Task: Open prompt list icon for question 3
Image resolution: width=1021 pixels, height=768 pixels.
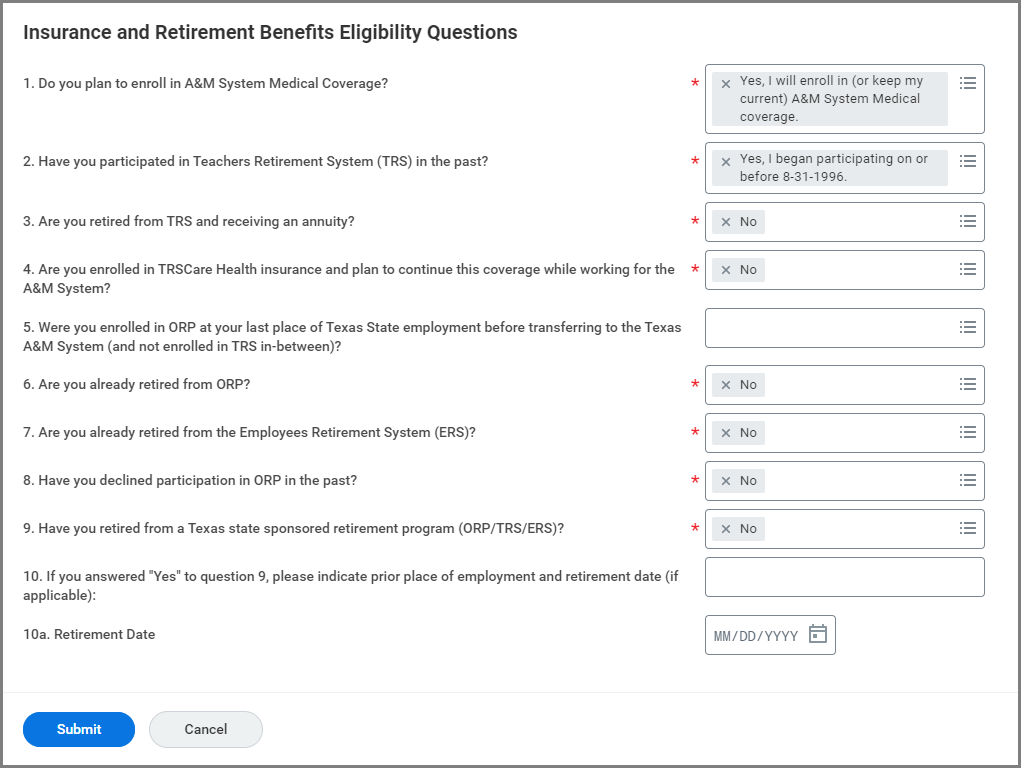Action: pyautogui.click(x=967, y=221)
